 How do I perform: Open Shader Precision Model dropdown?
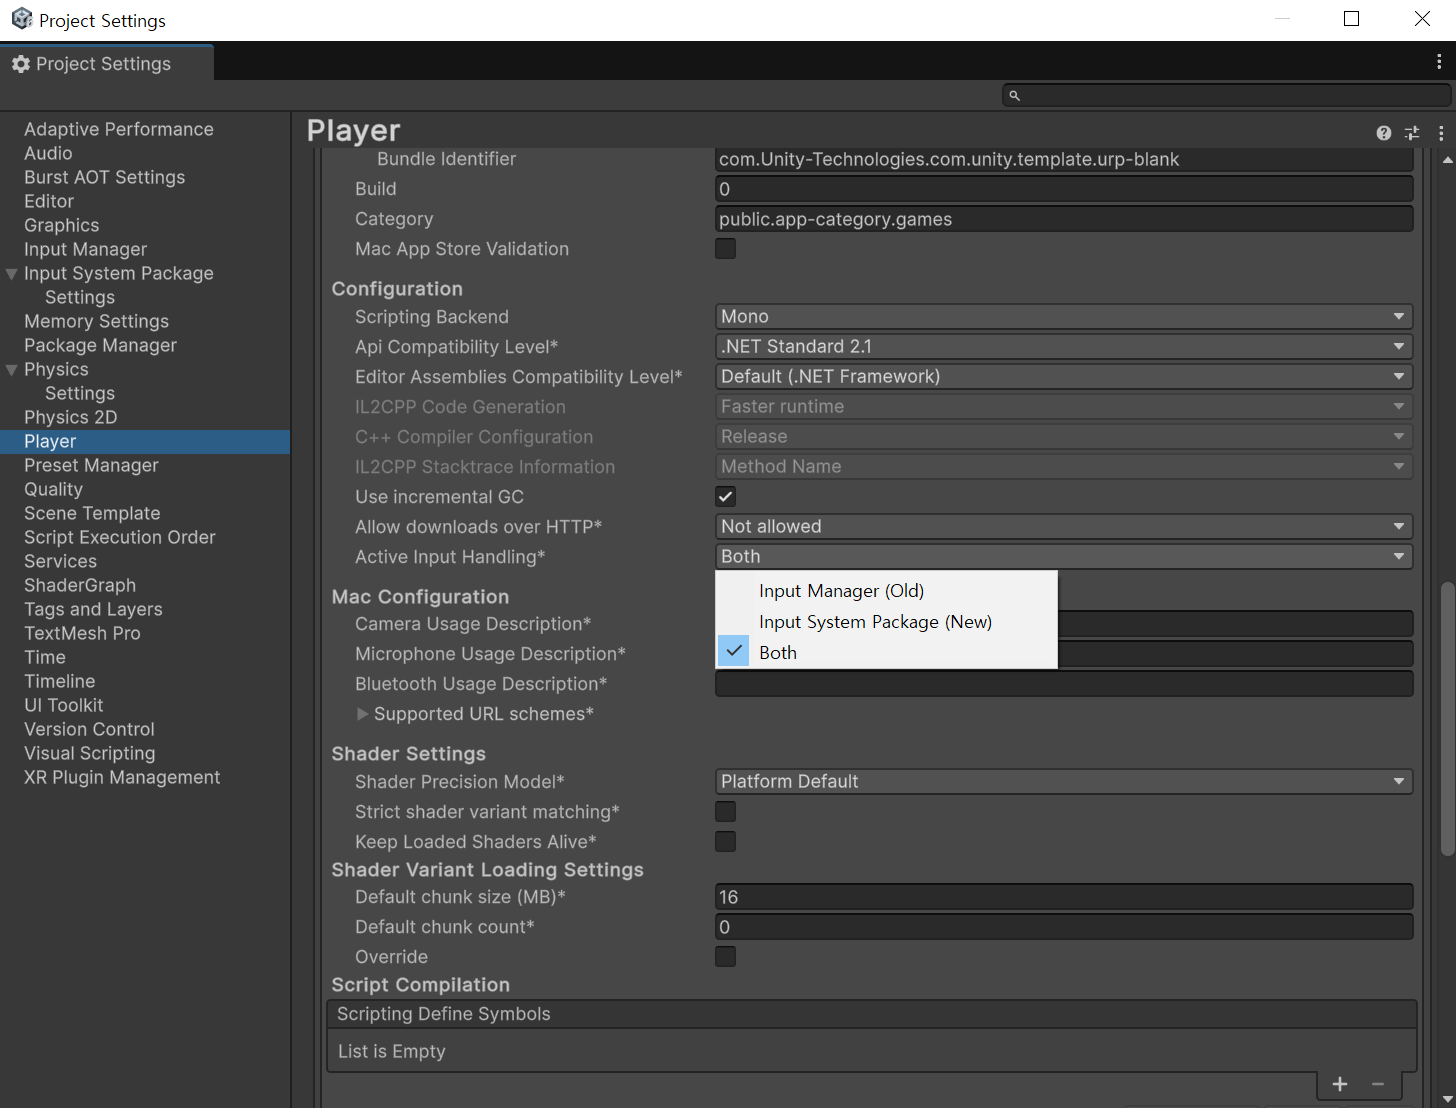(1064, 781)
